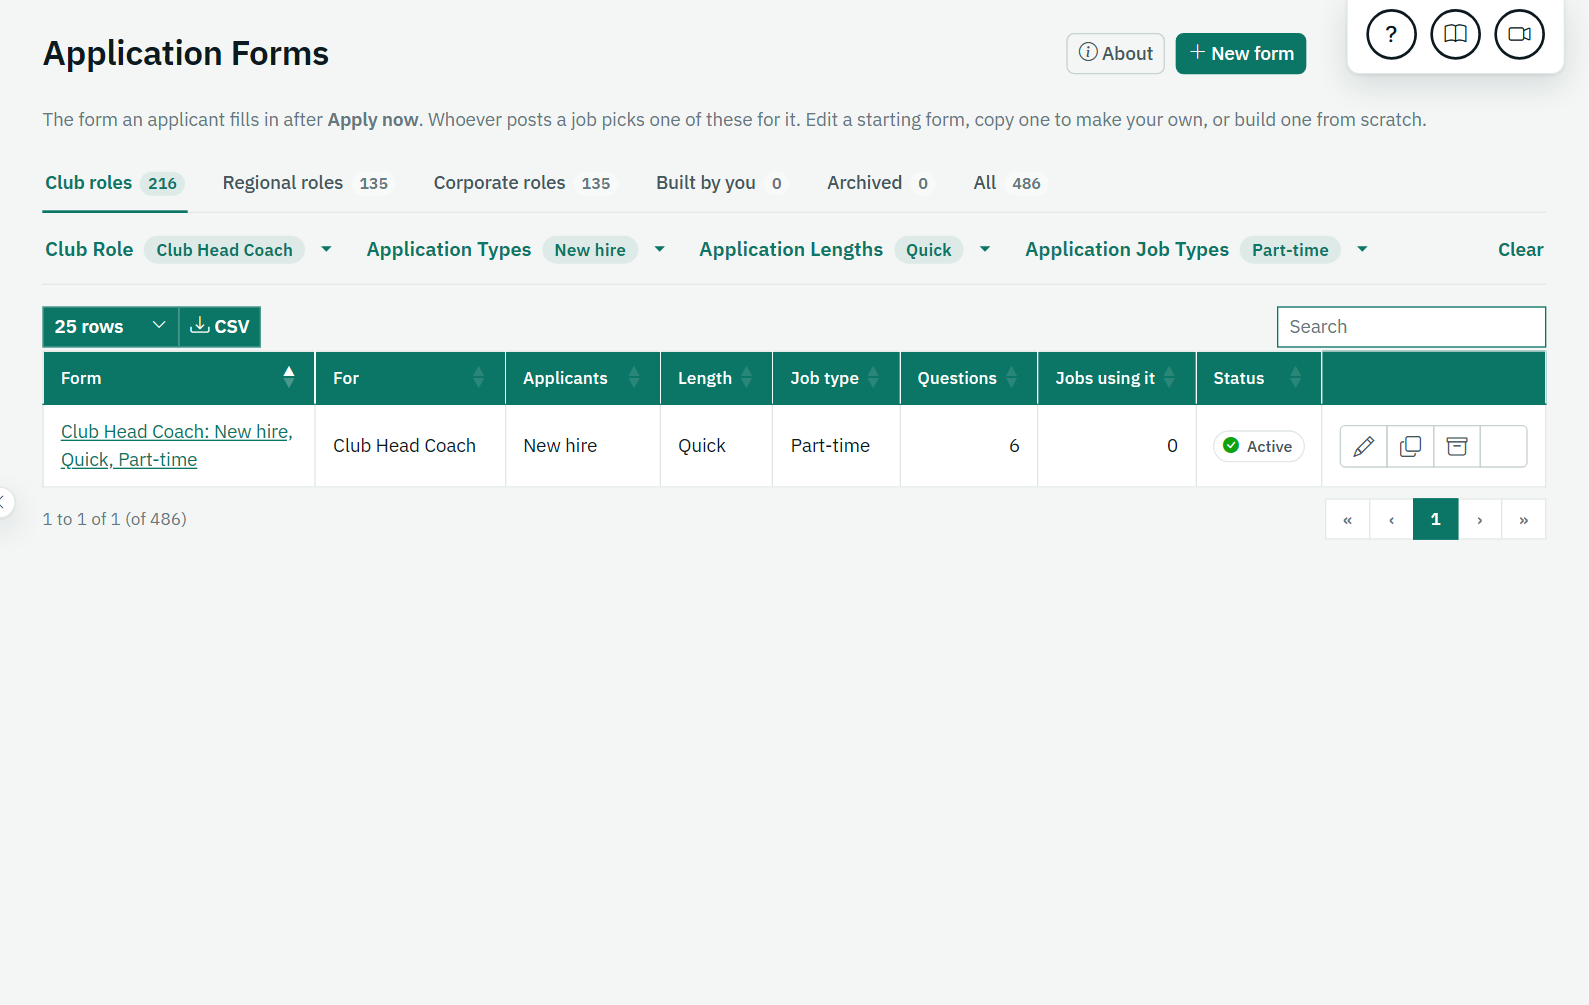The image size is (1589, 1005).
Task: Sort by the Form column header
Action: [x=179, y=378]
